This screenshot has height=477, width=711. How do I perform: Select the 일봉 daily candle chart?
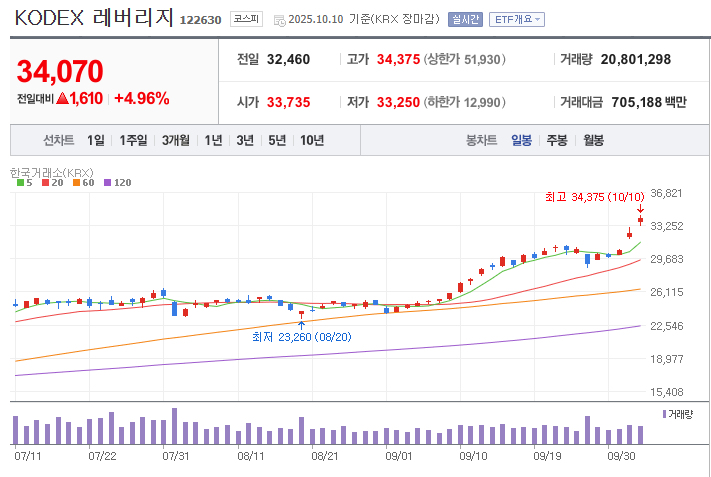click(521, 140)
